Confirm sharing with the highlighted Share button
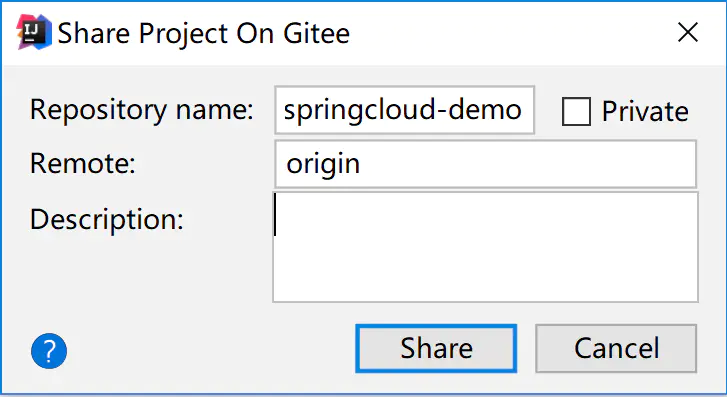The height and width of the screenshot is (397, 727). (436, 348)
